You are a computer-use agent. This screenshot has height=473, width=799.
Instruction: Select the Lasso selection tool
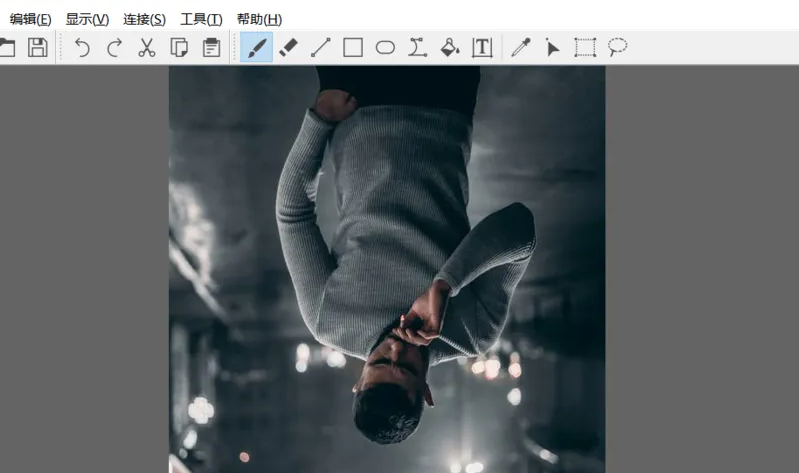click(x=618, y=47)
